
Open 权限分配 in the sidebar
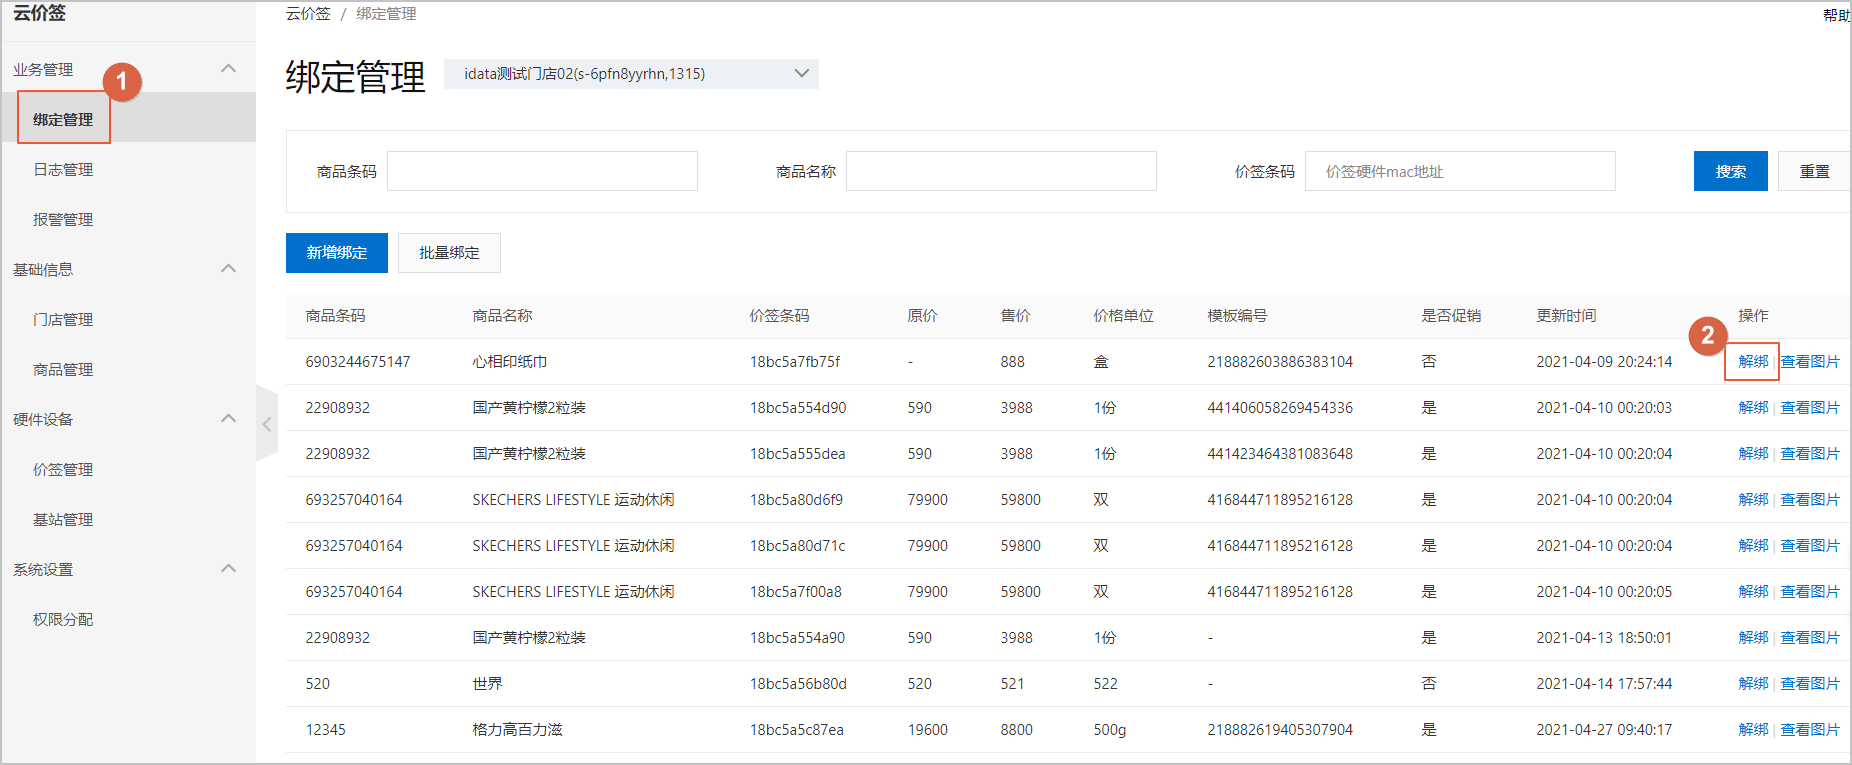63,620
